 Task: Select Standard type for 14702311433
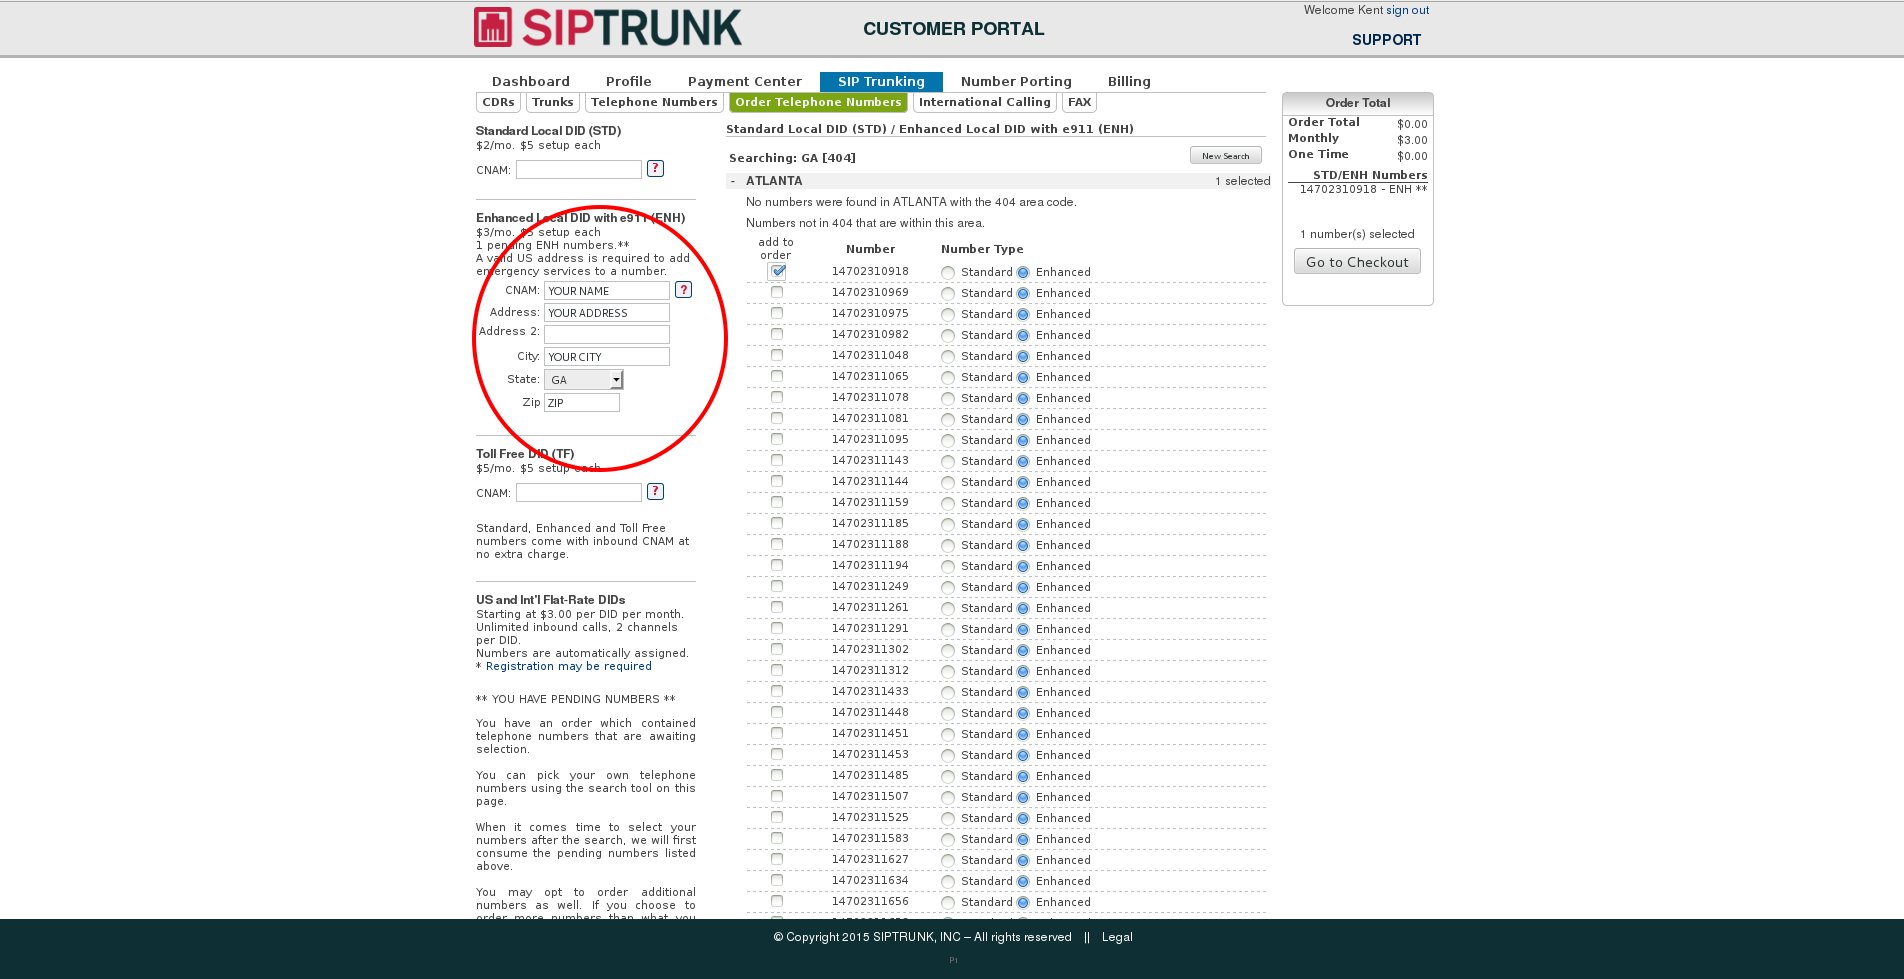pos(948,693)
